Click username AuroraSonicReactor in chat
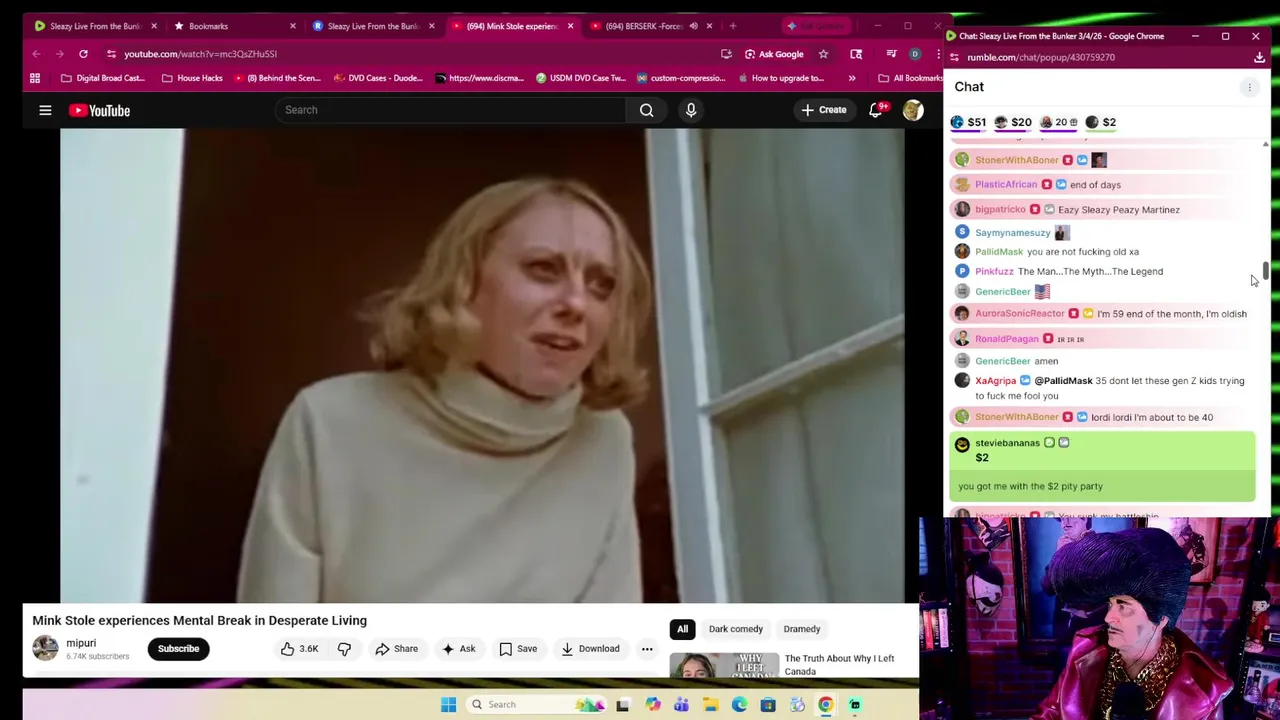Viewport: 1280px width, 720px height. click(1019, 314)
